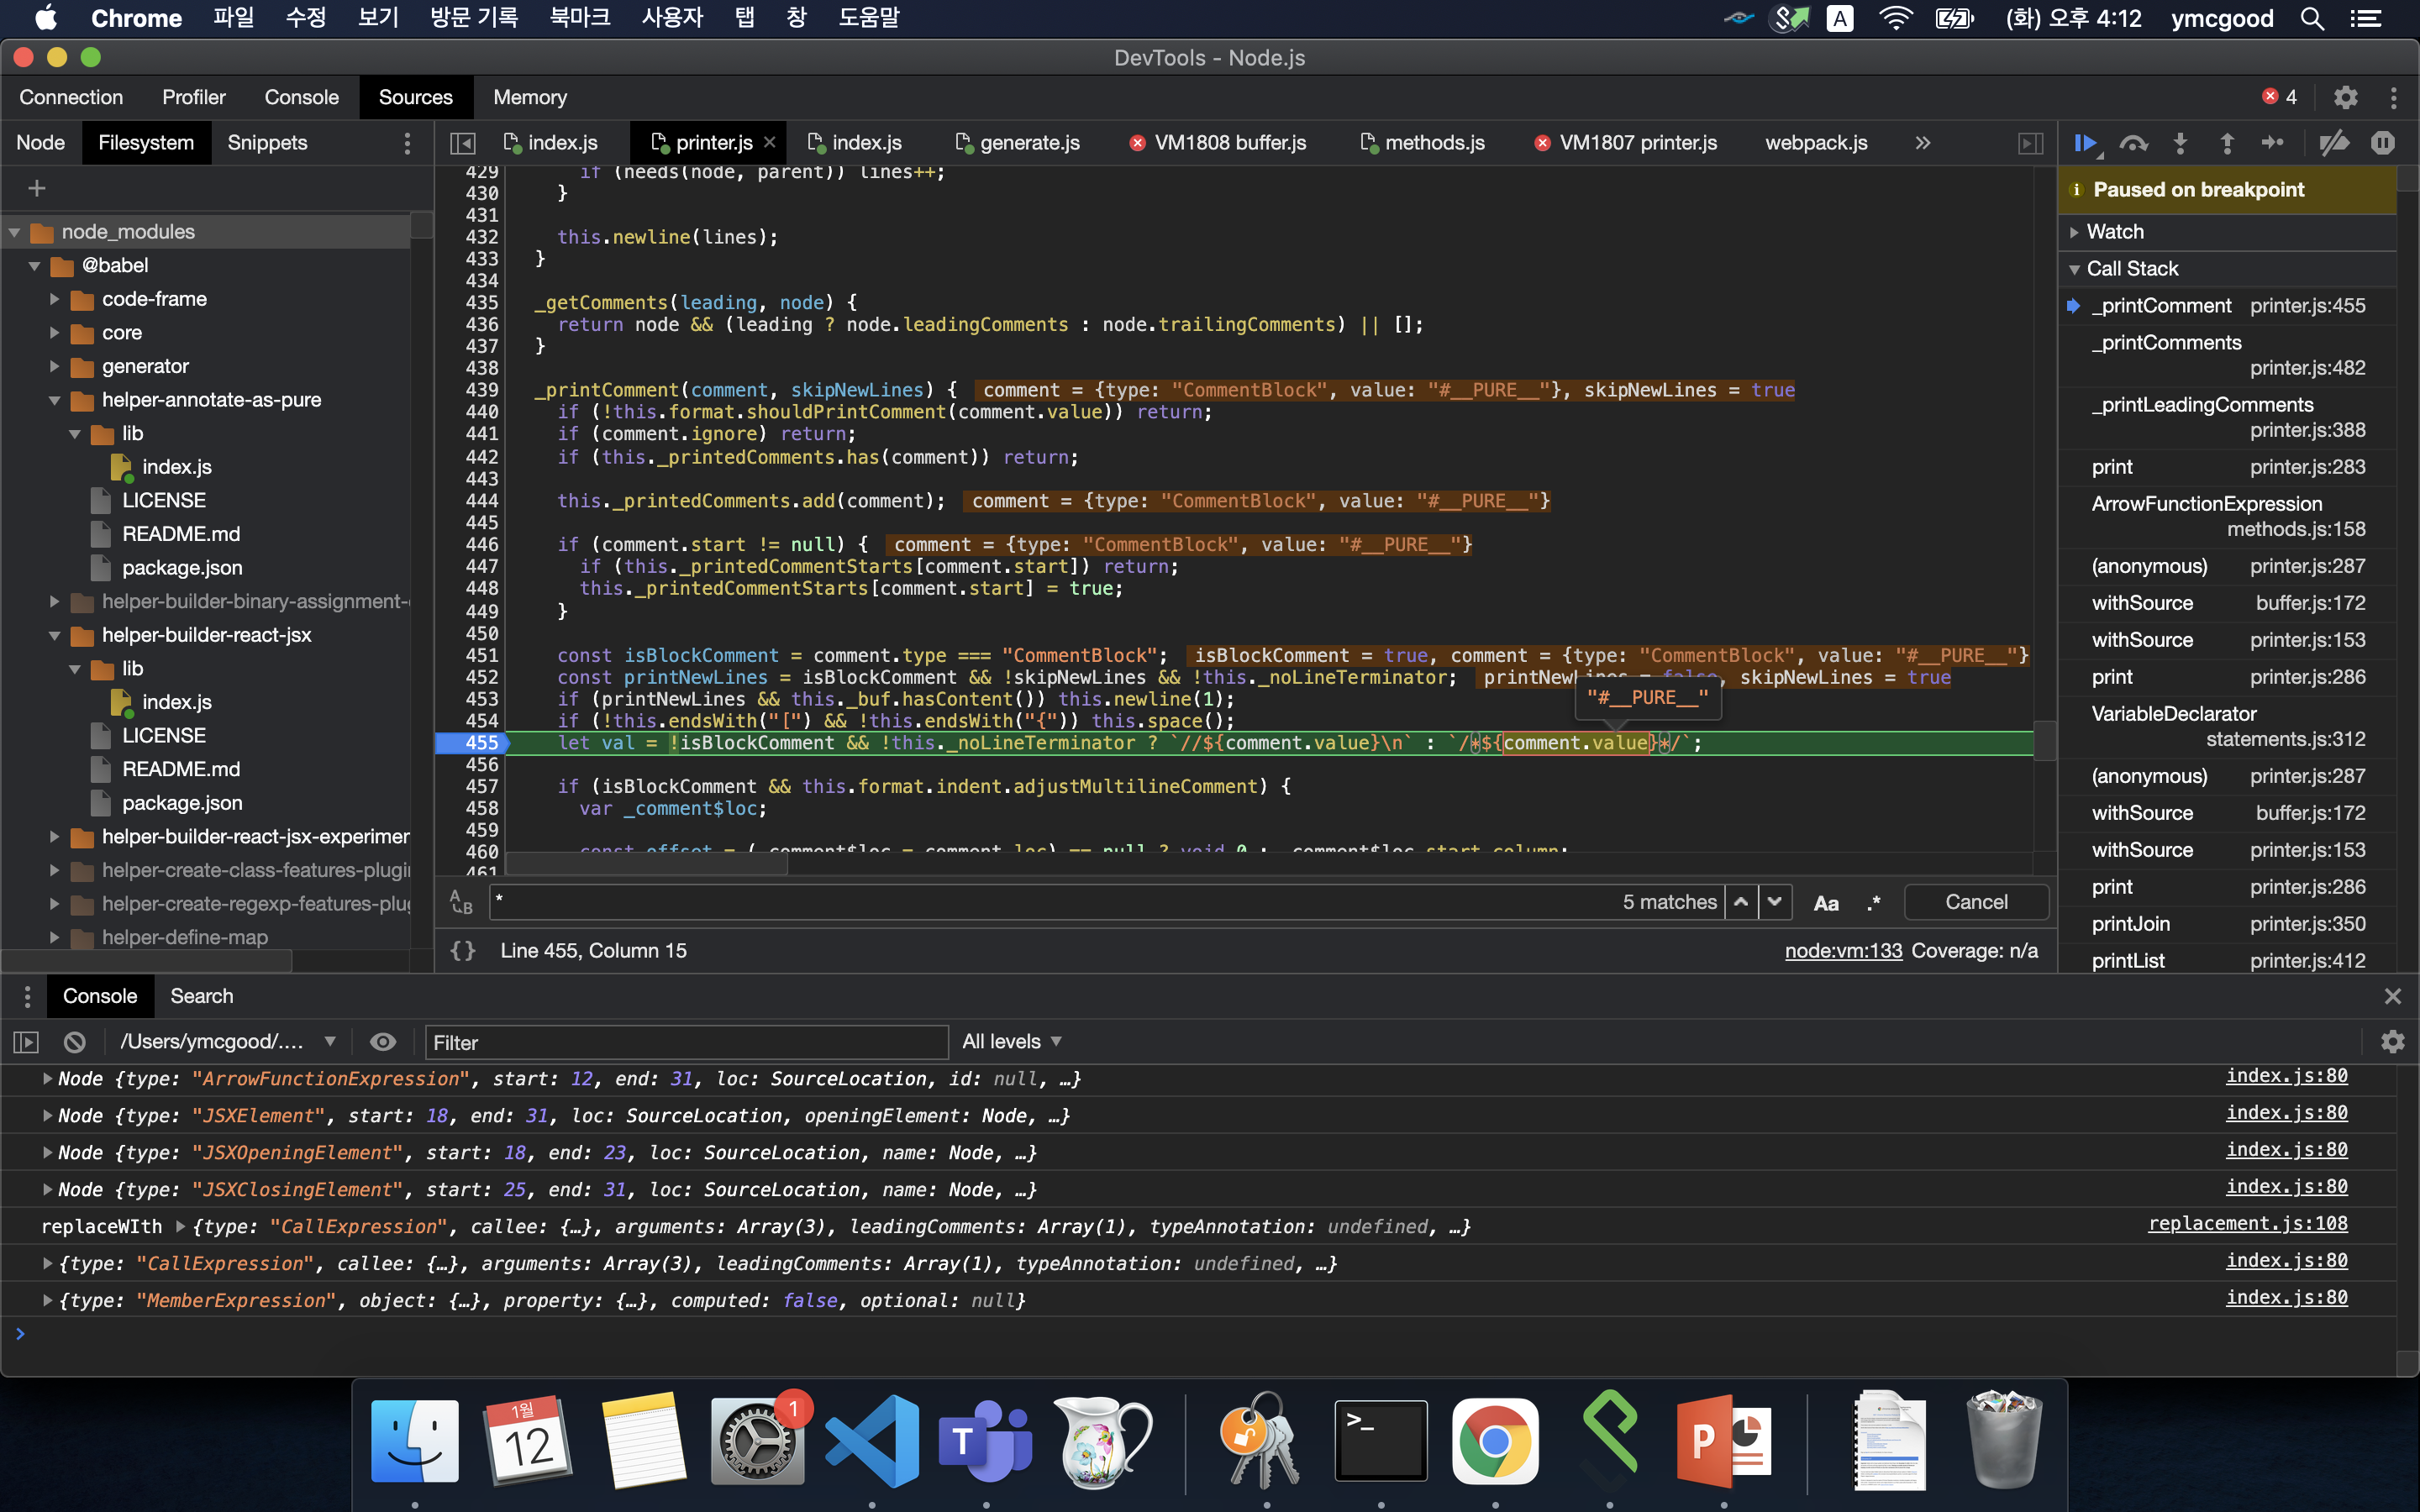This screenshot has width=2420, height=1512.
Task: Toggle regex search mode in find bar
Action: coord(1871,902)
